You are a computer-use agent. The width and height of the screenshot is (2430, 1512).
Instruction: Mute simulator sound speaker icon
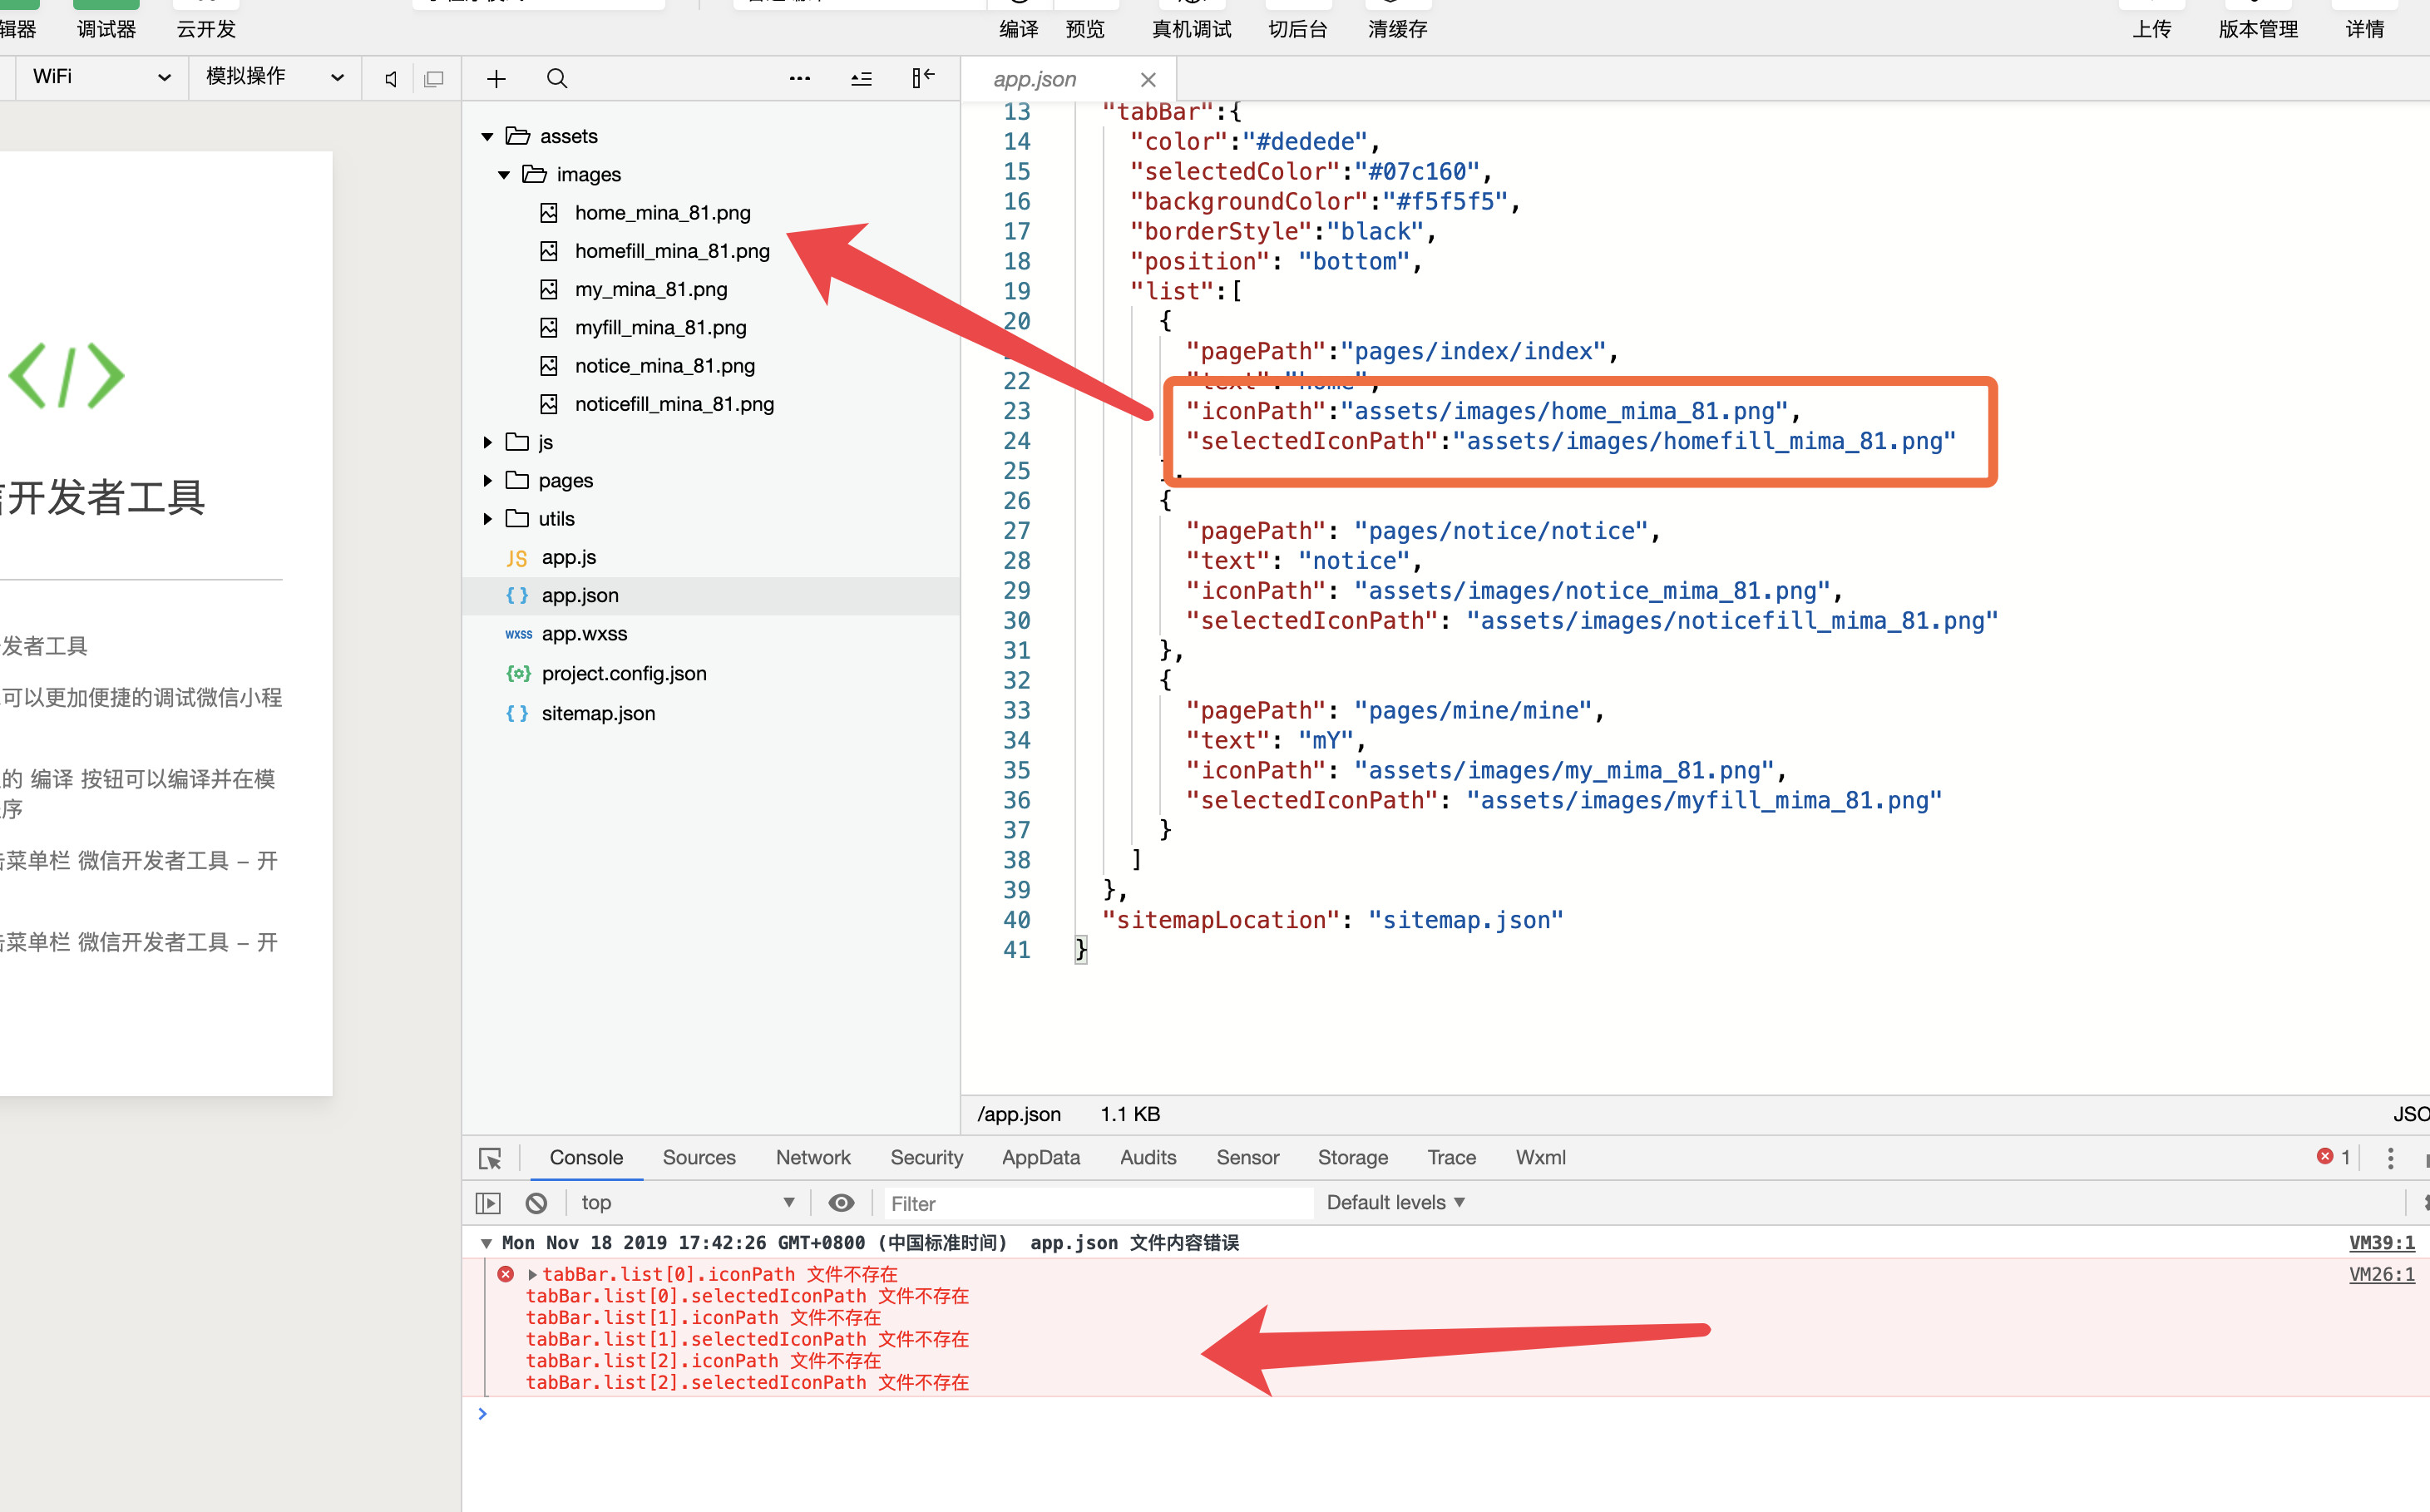(x=391, y=78)
